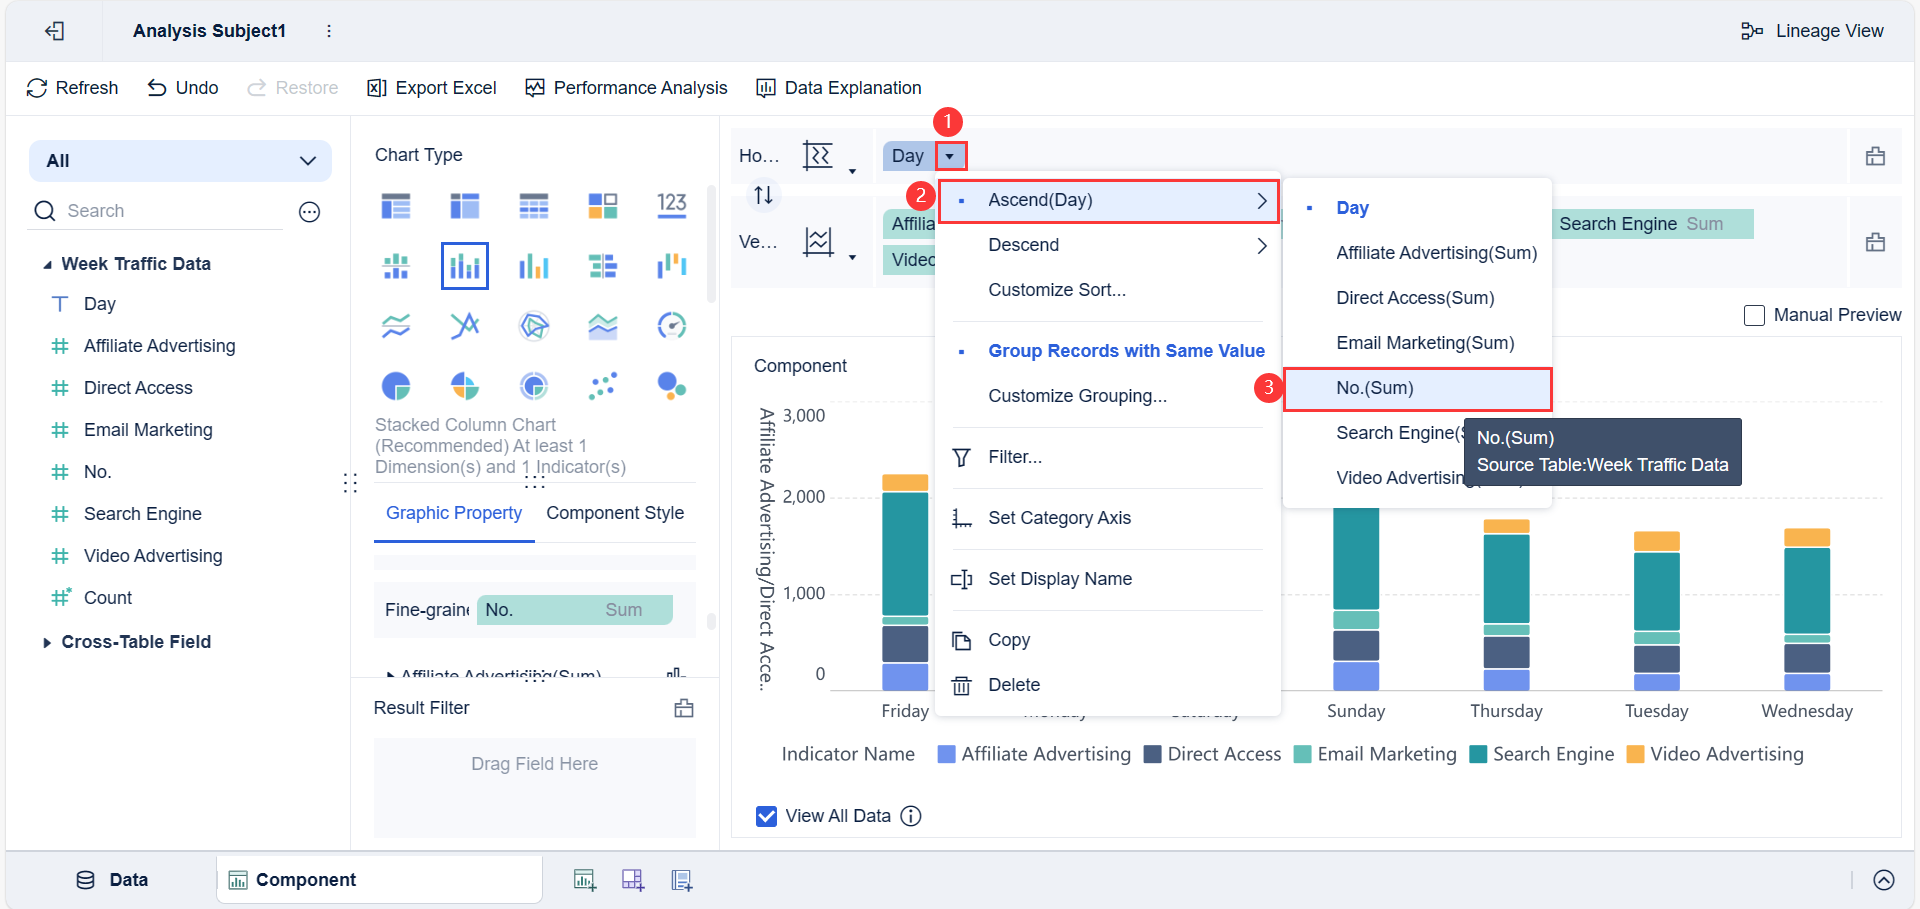Choose the stacked column chart type icon
The width and height of the screenshot is (1920, 909).
tap(465, 266)
